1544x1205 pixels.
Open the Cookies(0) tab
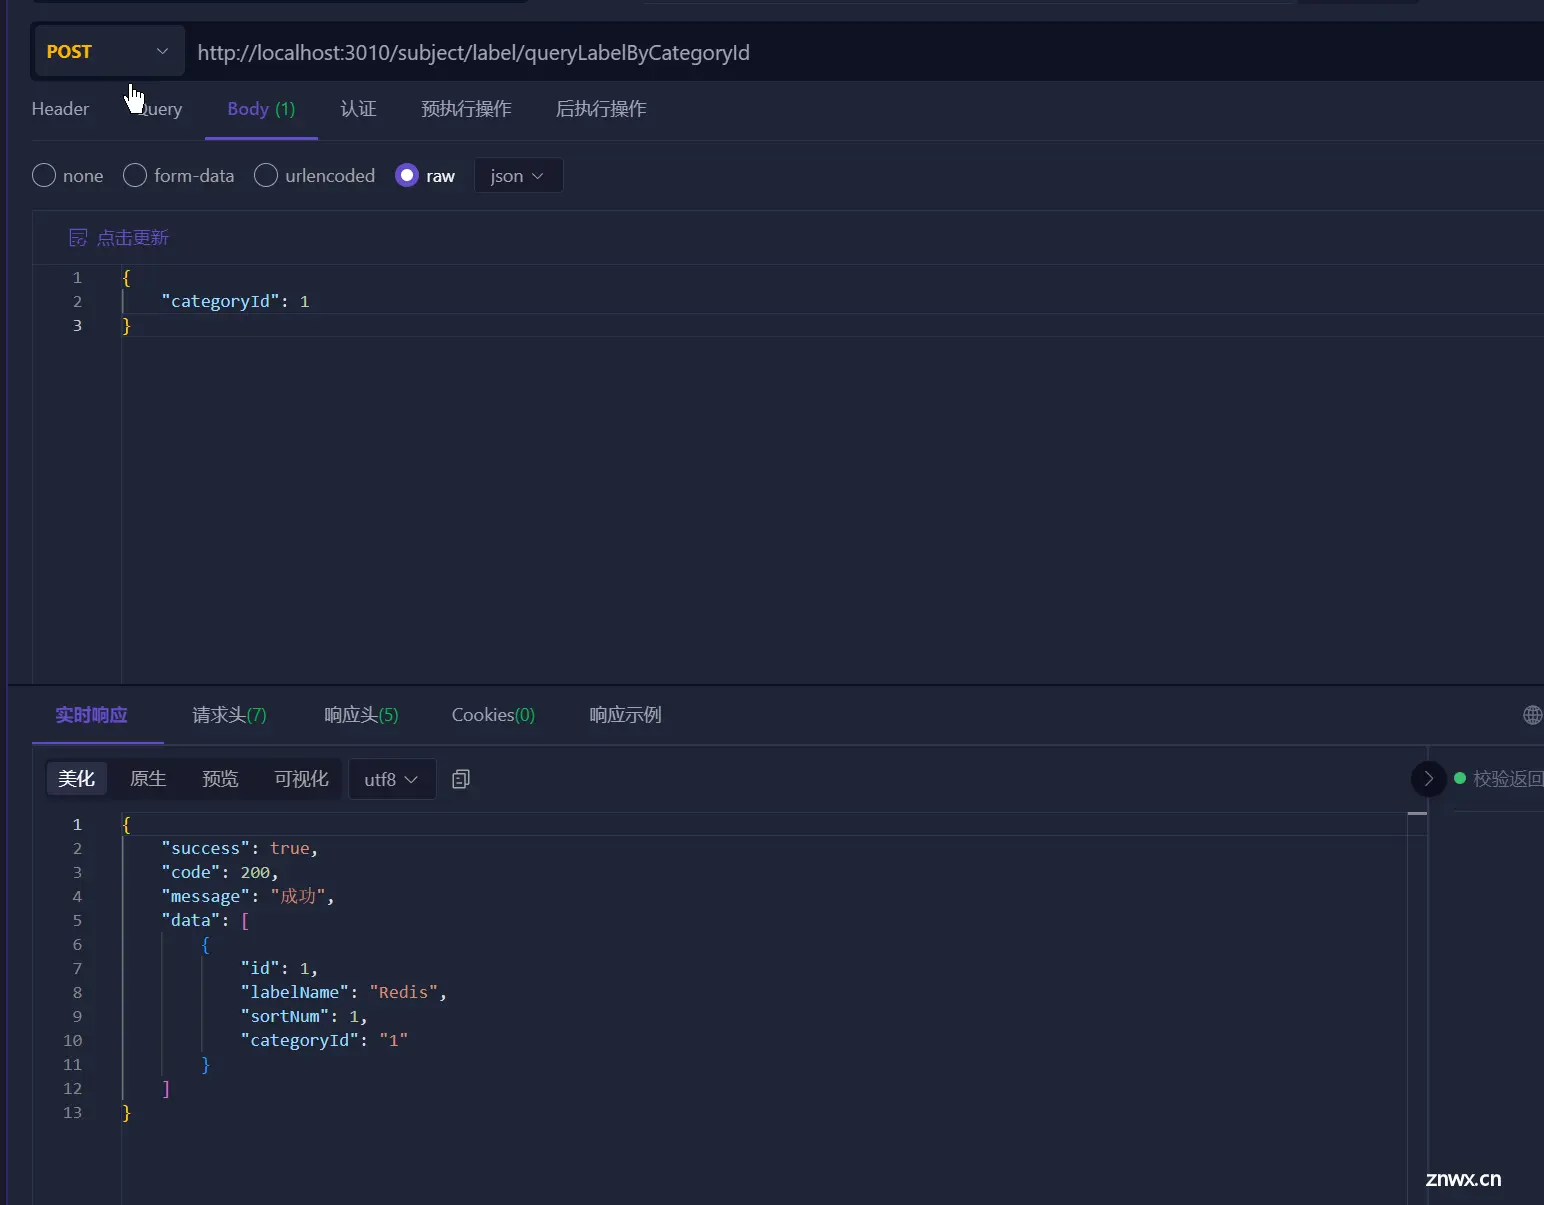click(493, 715)
